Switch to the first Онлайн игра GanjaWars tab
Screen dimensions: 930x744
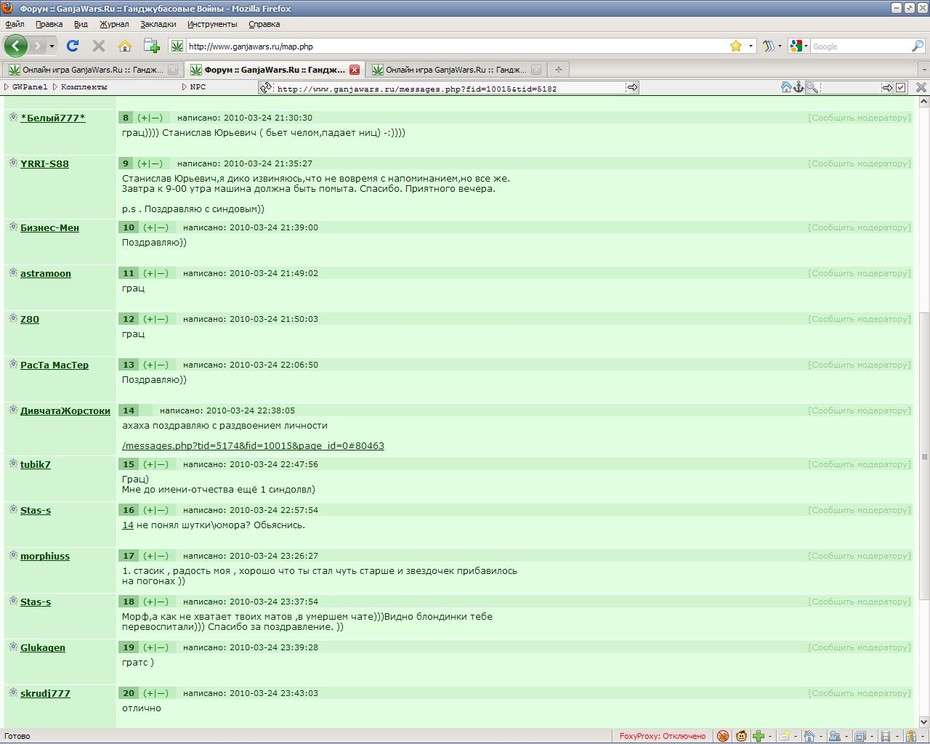pos(92,69)
